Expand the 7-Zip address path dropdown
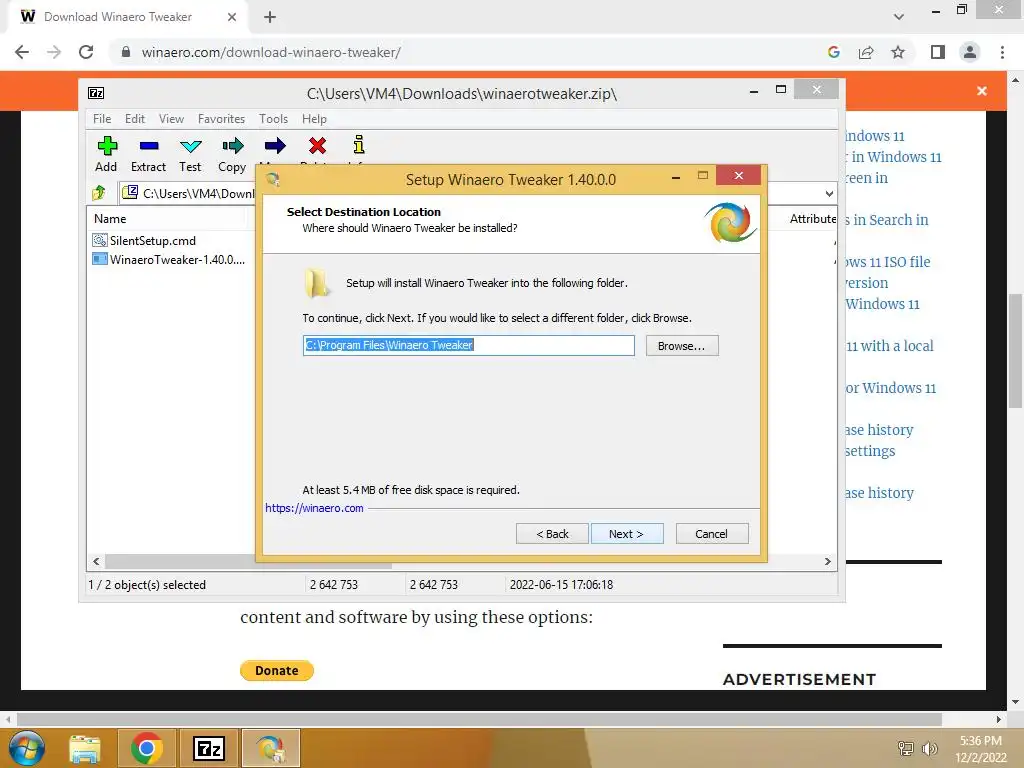 click(x=829, y=193)
